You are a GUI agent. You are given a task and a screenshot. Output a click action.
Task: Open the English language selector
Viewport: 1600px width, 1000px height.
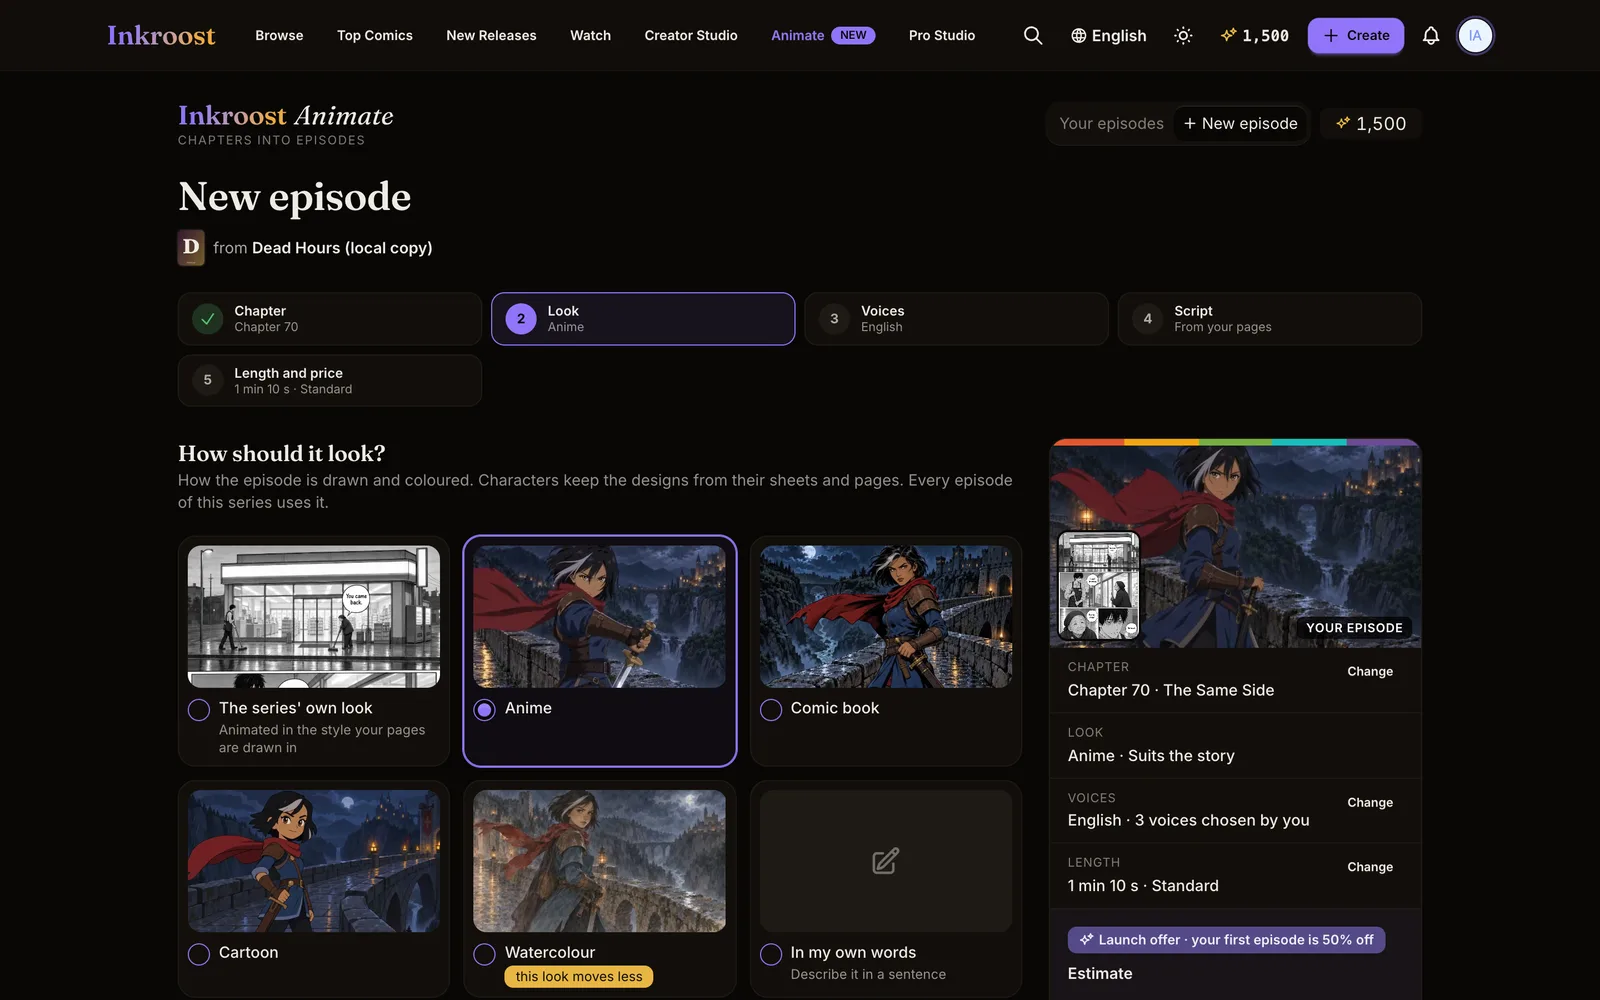(1108, 35)
